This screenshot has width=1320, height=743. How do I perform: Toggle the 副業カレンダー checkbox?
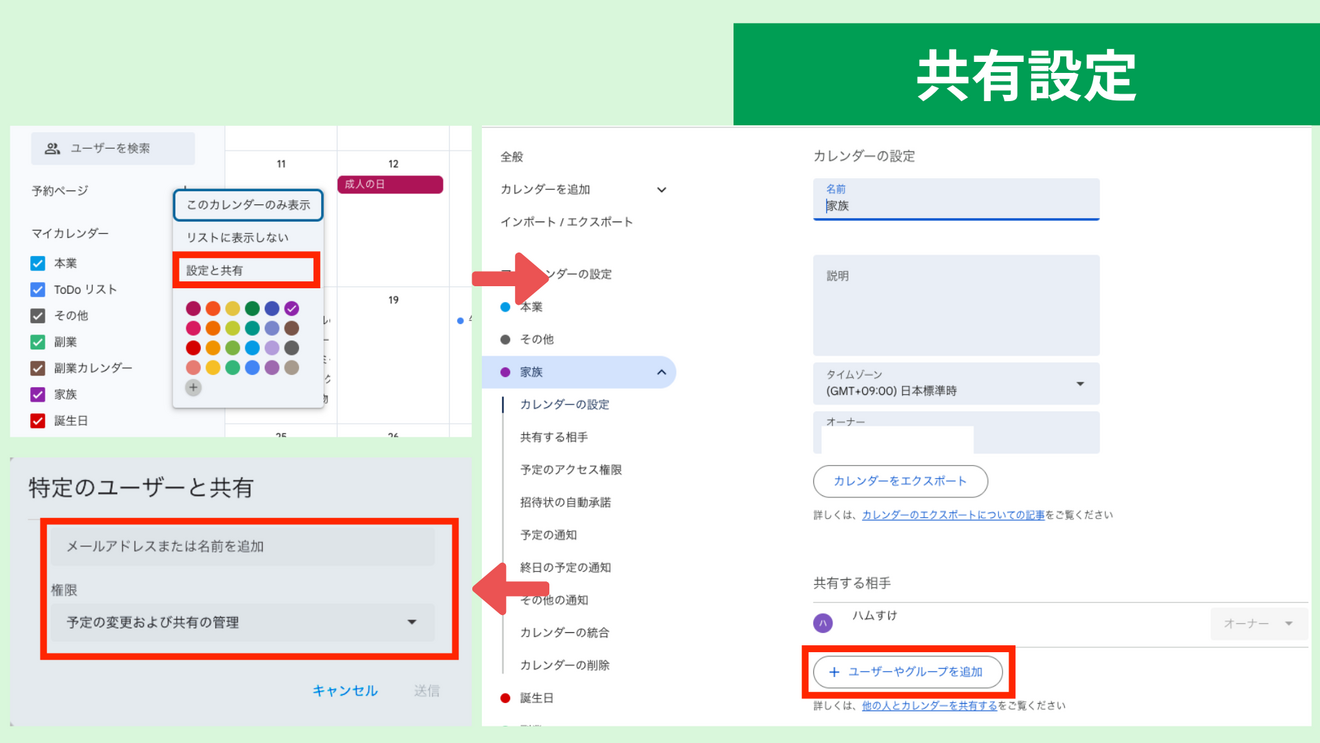pos(38,368)
